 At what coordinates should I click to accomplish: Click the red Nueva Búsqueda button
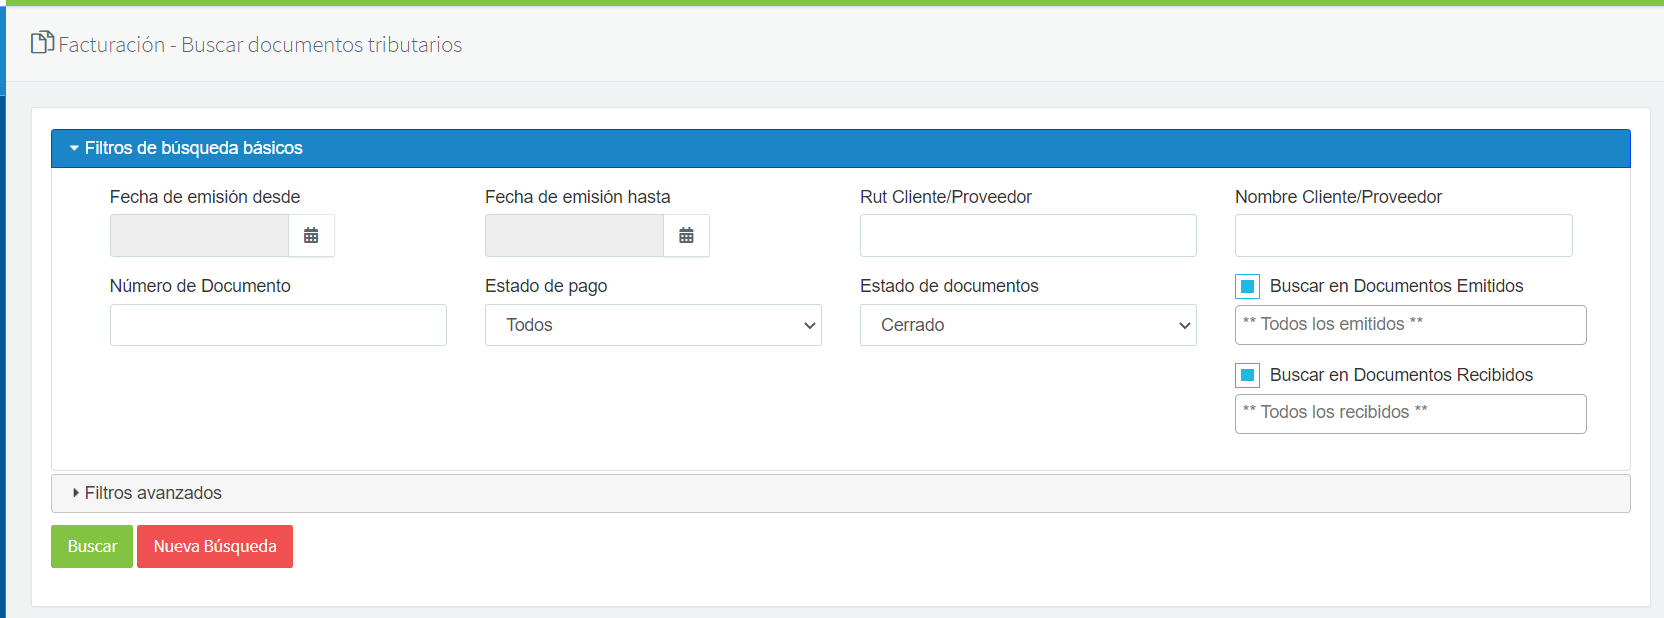click(x=215, y=547)
